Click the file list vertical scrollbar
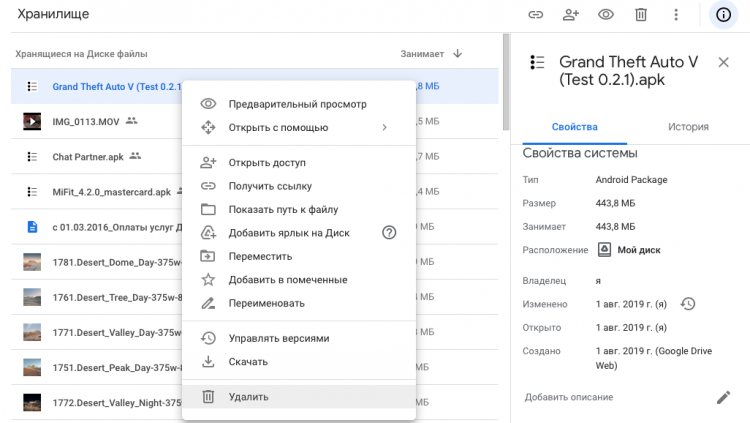This screenshot has width=750, height=423. (x=506, y=82)
